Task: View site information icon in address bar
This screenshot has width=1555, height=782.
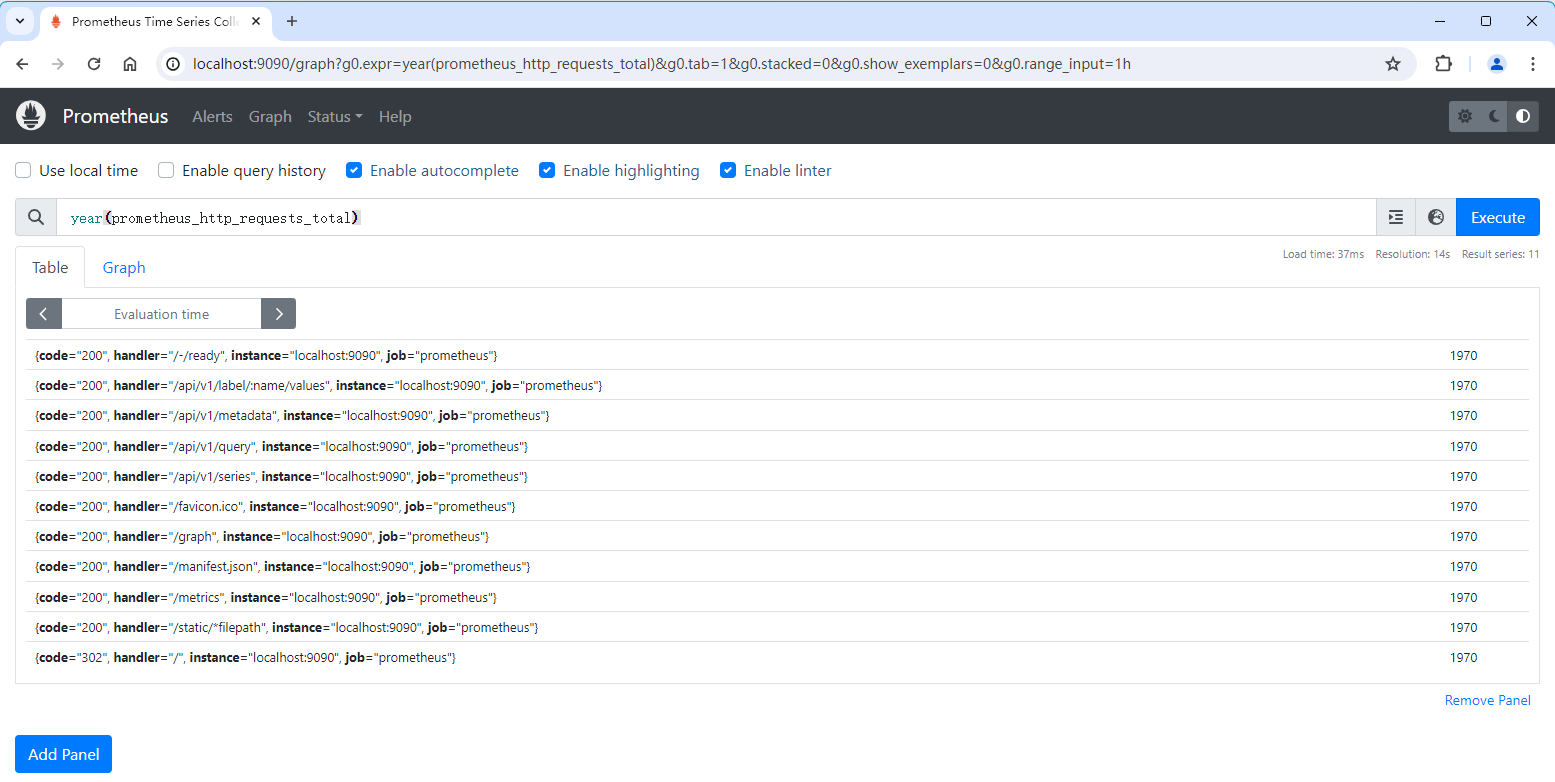Action: (x=173, y=64)
